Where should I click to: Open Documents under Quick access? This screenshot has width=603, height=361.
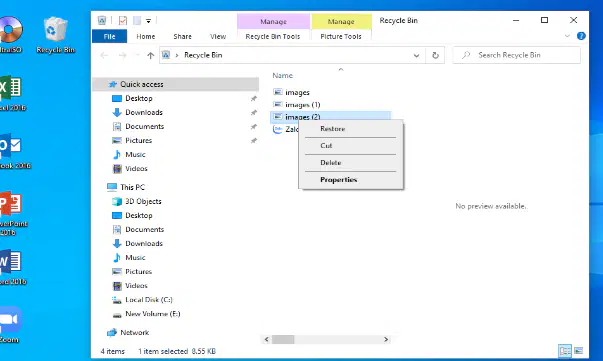click(x=144, y=126)
